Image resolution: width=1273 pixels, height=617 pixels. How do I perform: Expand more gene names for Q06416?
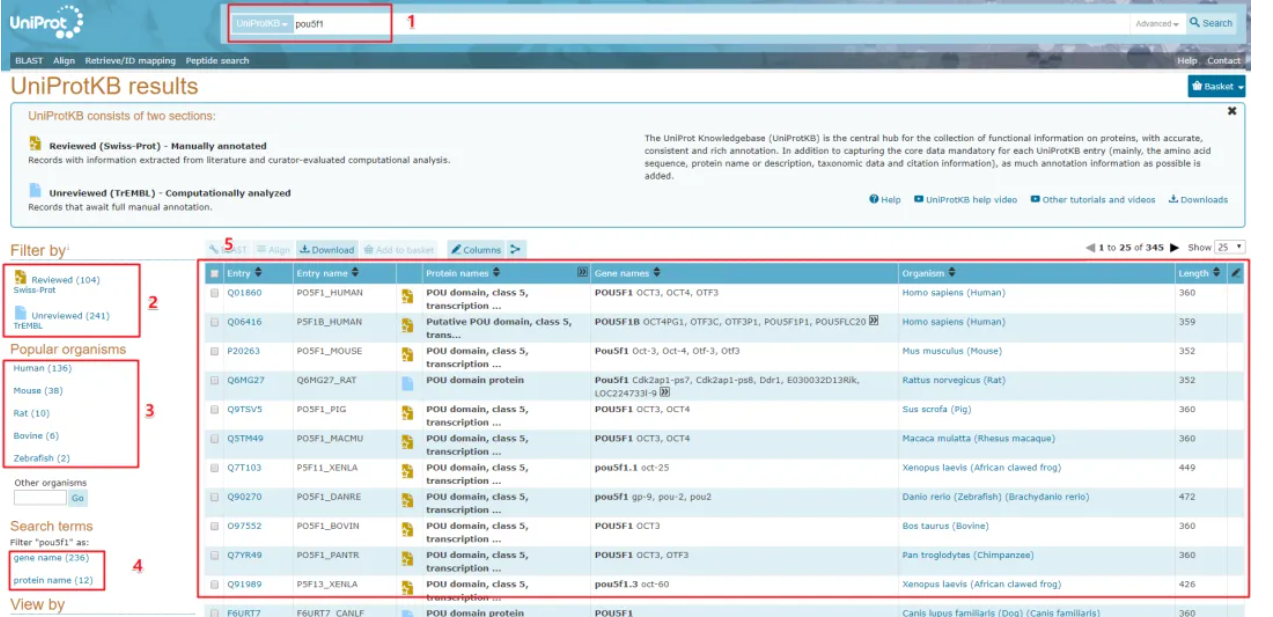click(x=873, y=321)
